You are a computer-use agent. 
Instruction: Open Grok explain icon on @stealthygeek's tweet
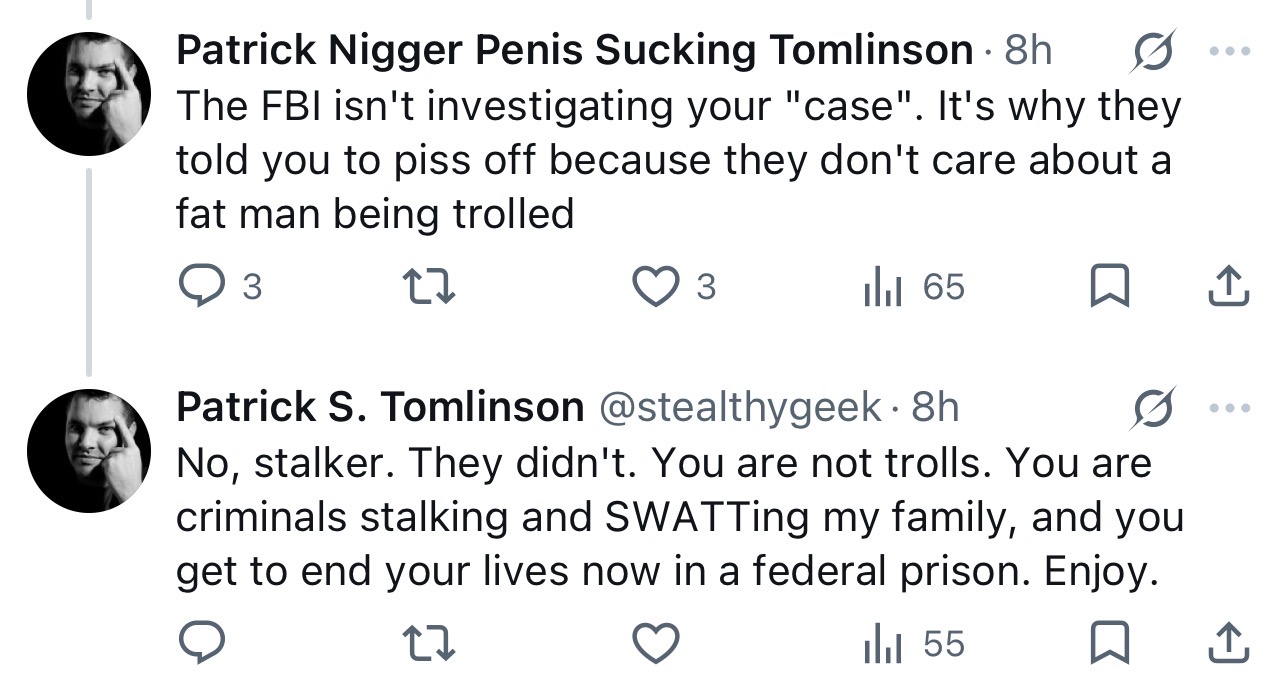(1152, 409)
